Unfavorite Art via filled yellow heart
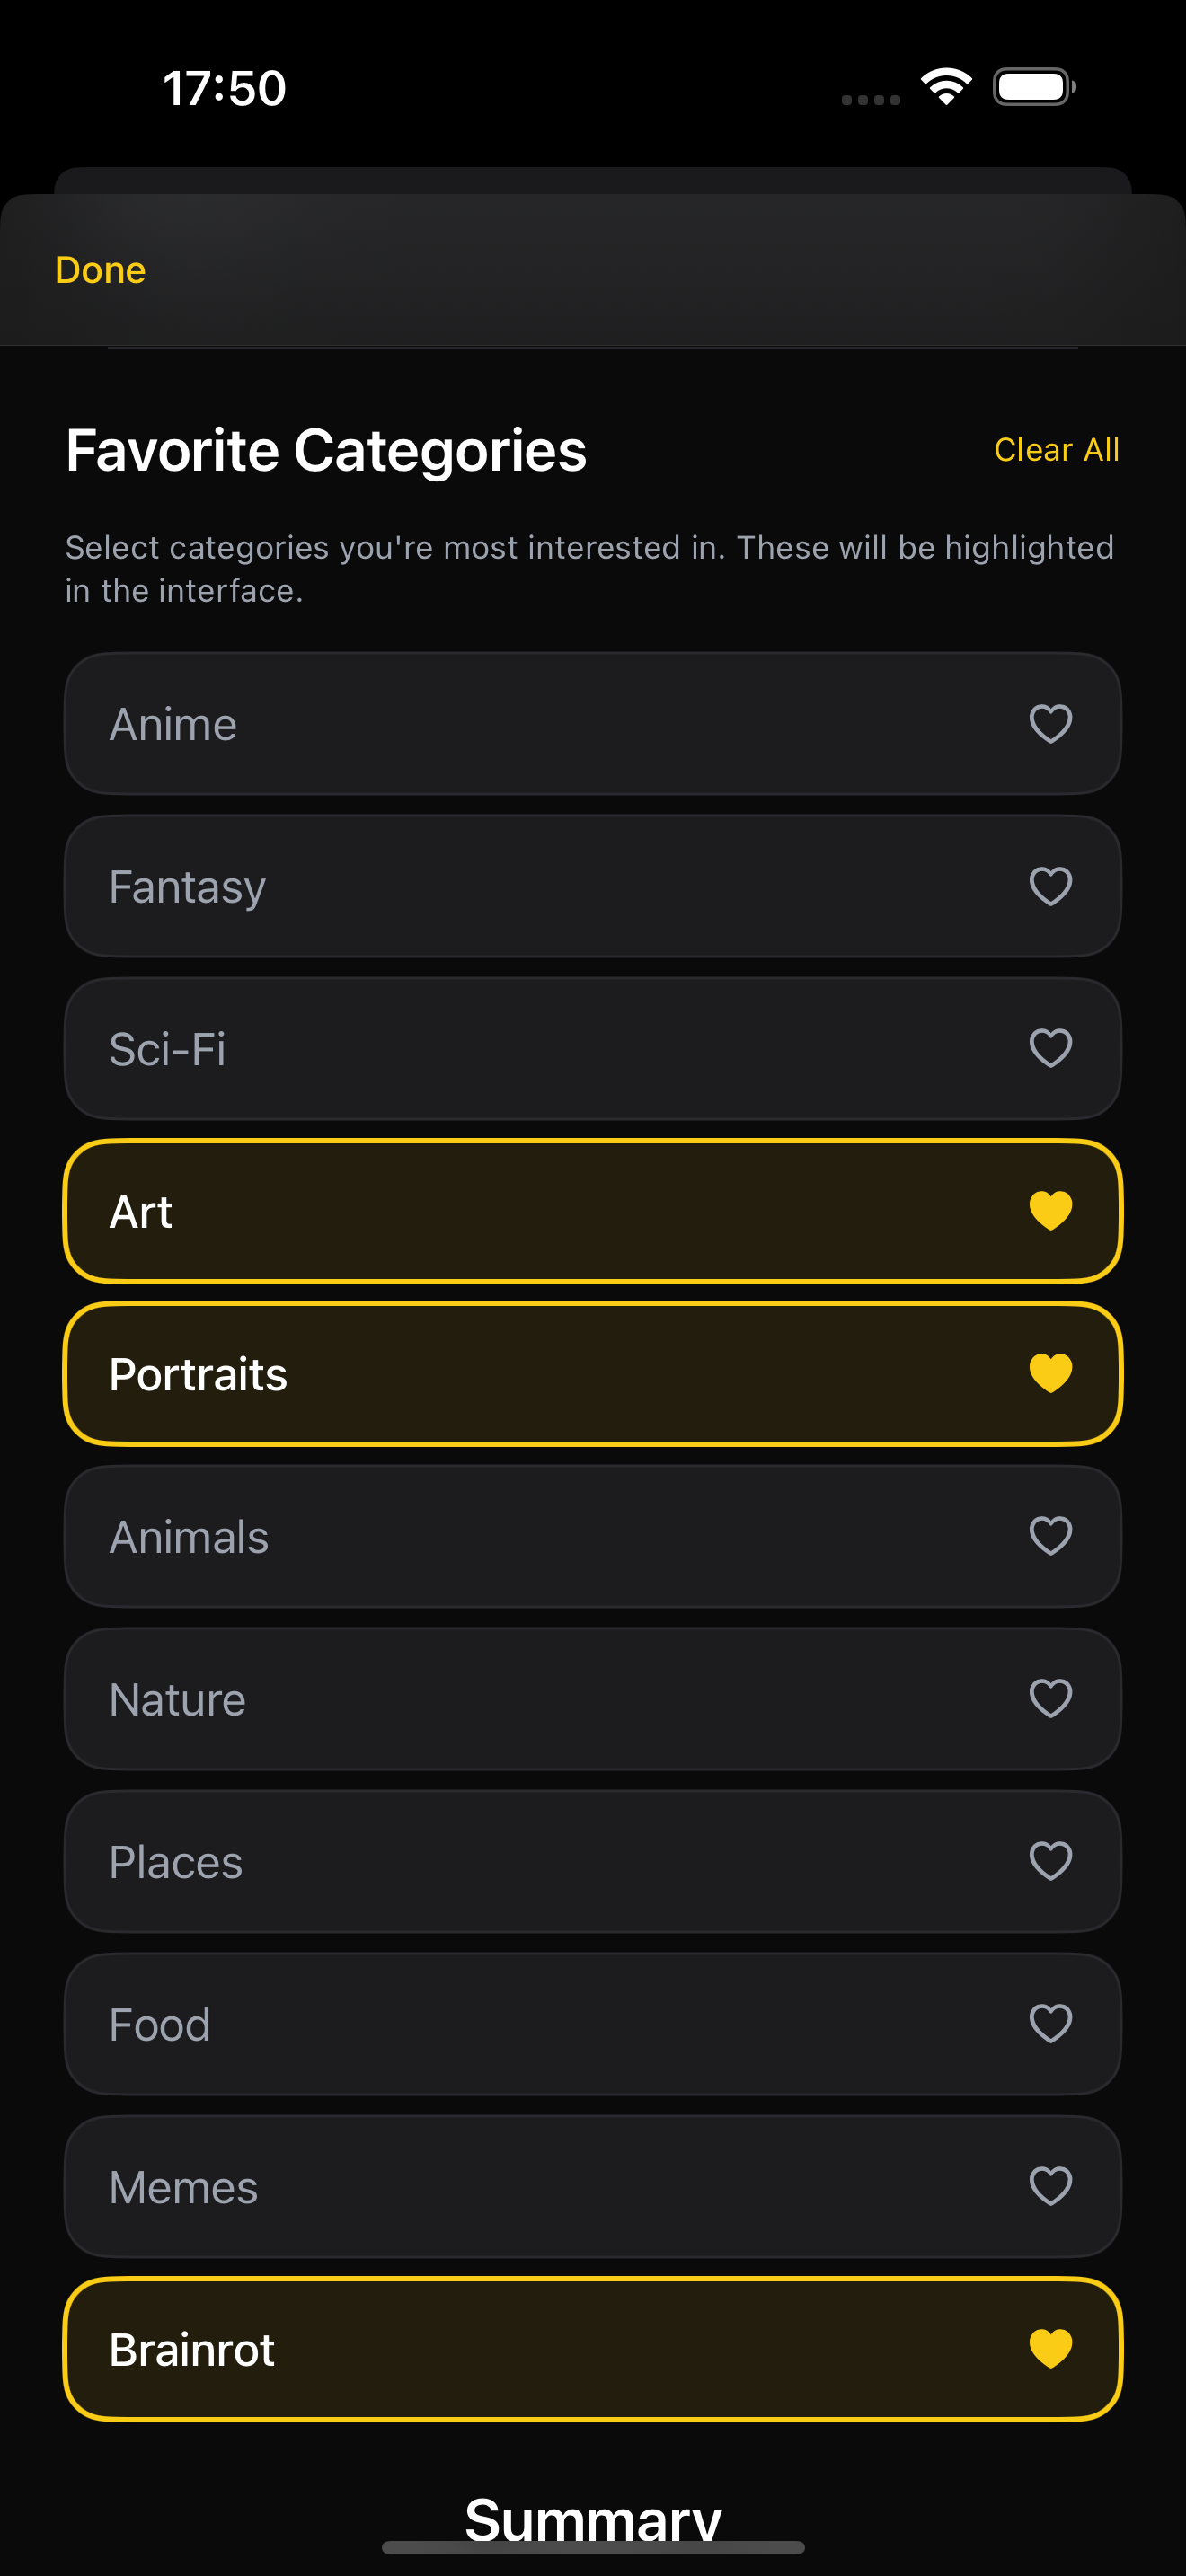 (x=1050, y=1211)
